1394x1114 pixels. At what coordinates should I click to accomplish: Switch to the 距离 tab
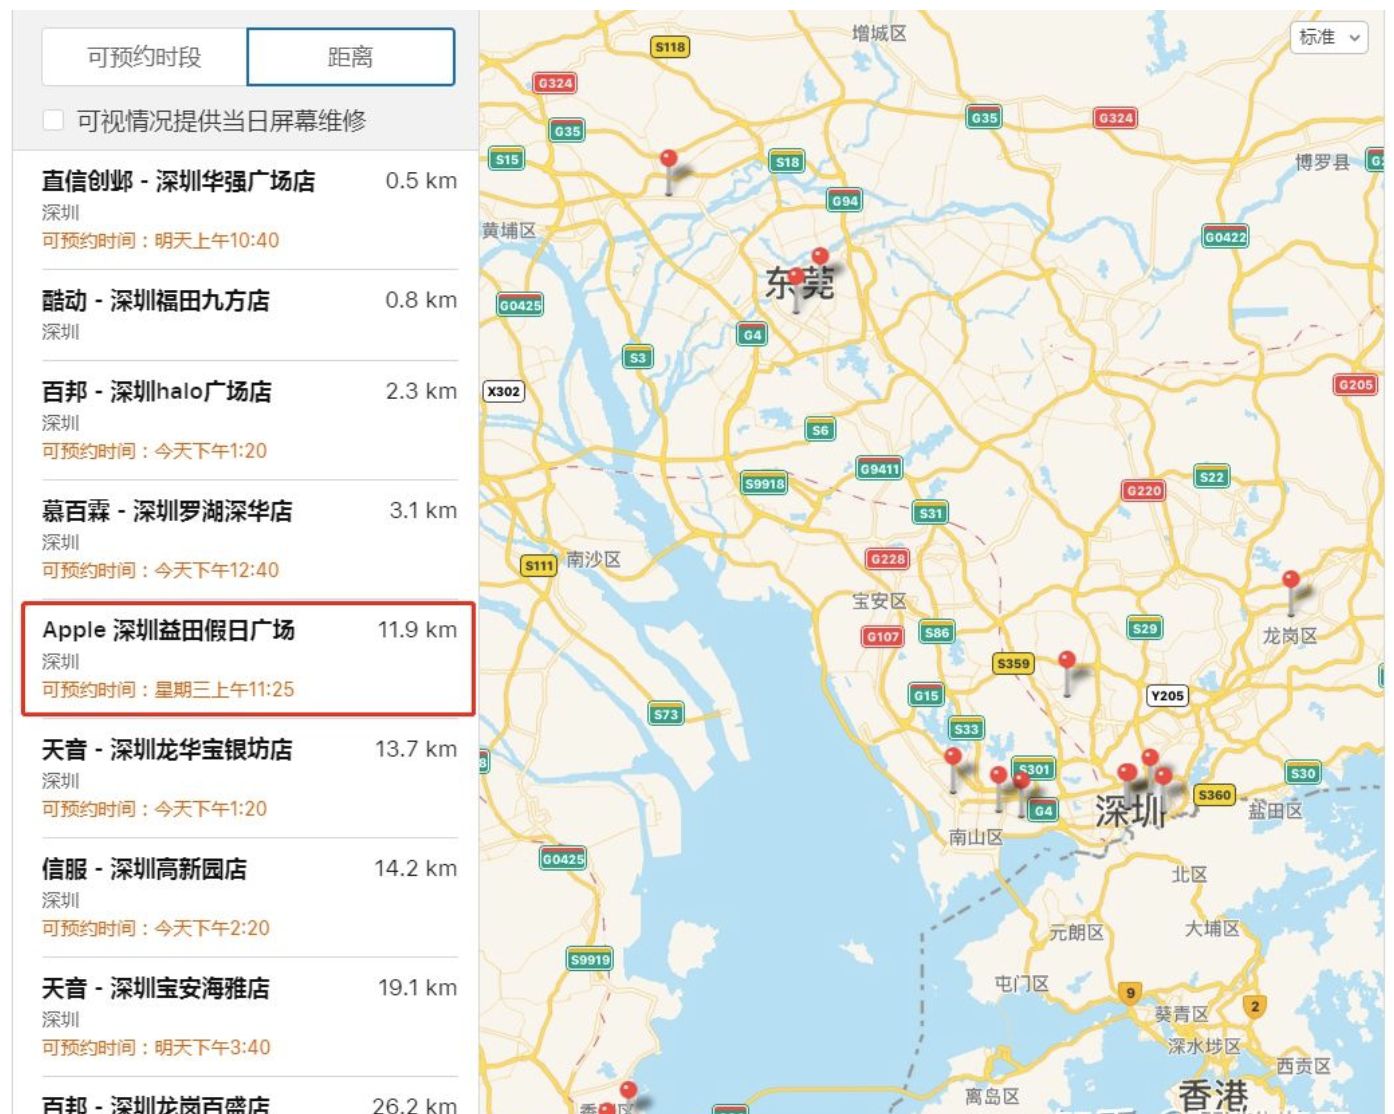pos(351,57)
